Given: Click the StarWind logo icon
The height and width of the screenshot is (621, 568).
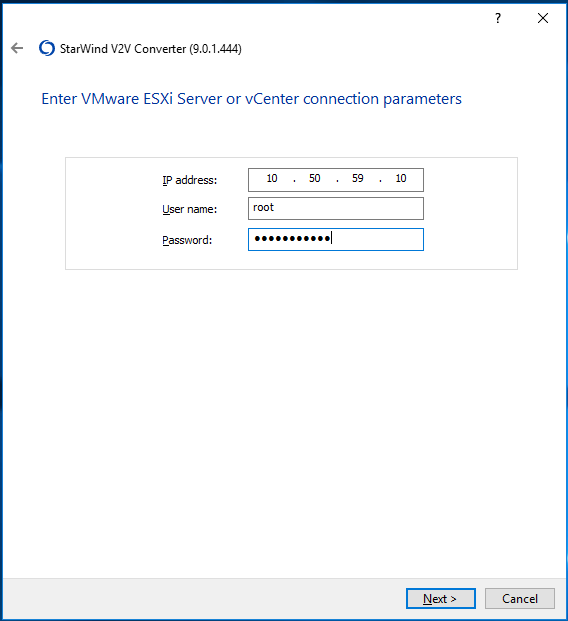Looking at the screenshot, I should (47, 48).
